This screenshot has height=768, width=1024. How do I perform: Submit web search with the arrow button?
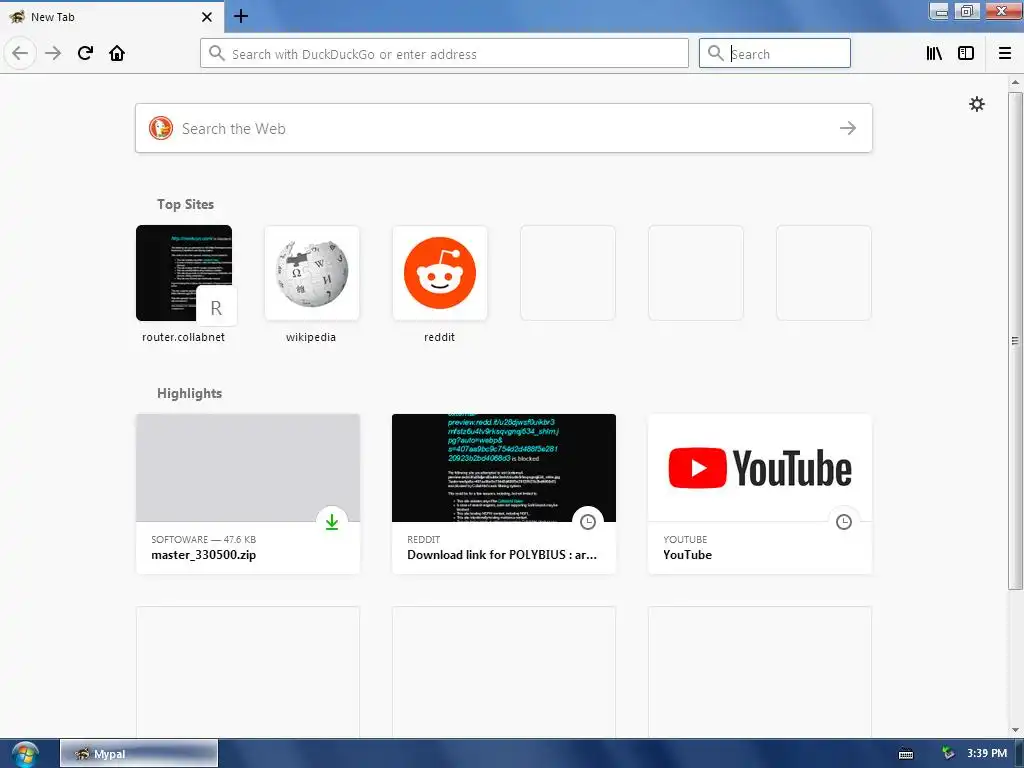click(x=848, y=128)
